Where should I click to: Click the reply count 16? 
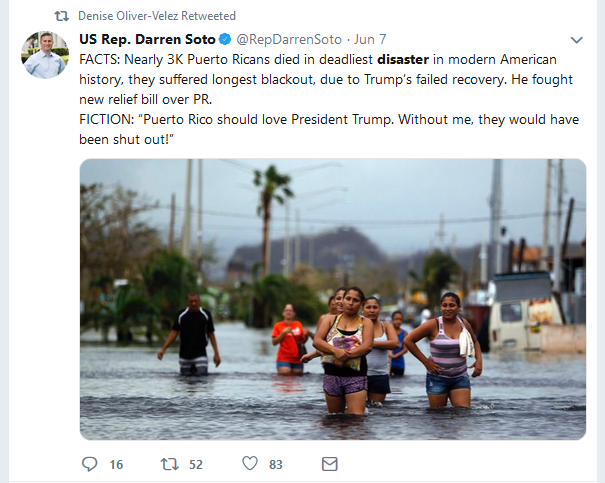pos(116,464)
